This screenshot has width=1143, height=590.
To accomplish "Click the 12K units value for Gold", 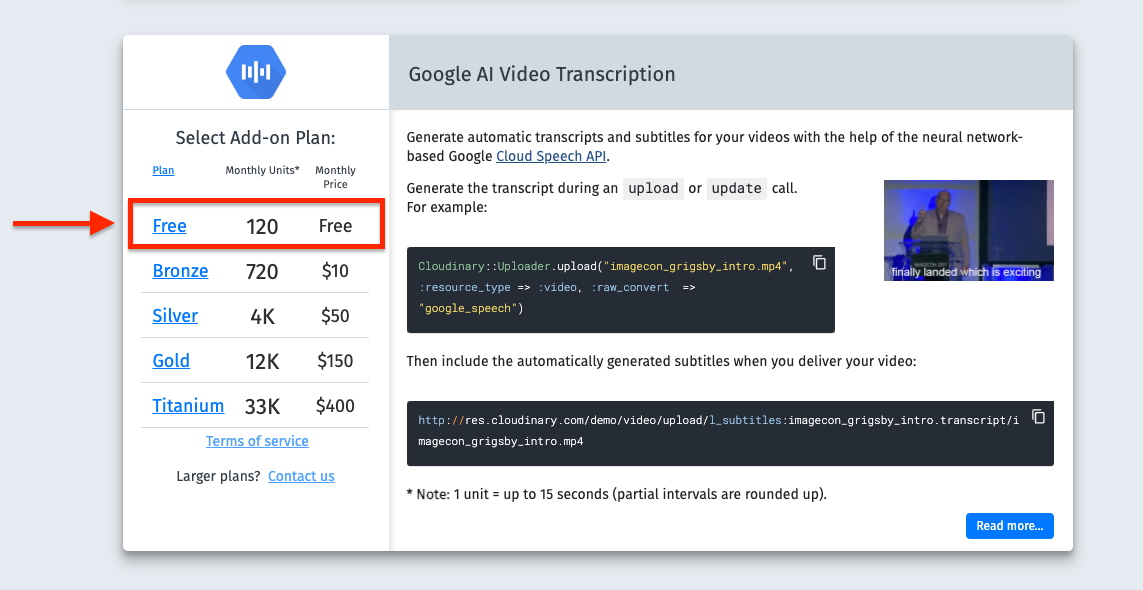I will pyautogui.click(x=262, y=361).
